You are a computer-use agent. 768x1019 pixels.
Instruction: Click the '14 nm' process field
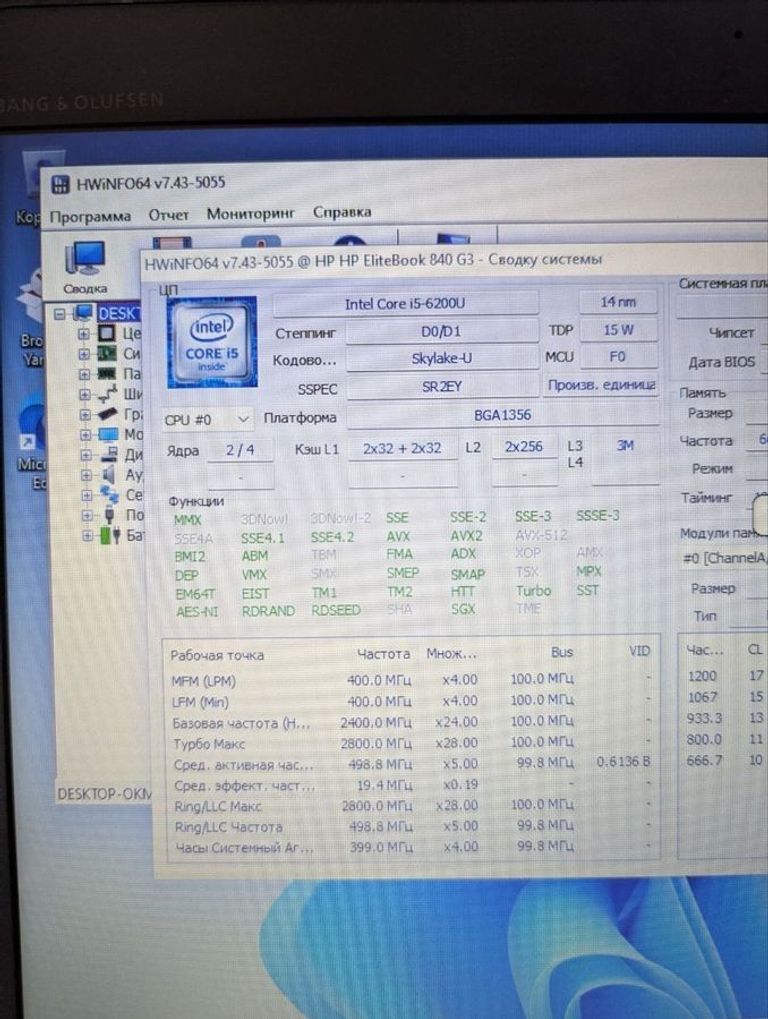point(618,302)
